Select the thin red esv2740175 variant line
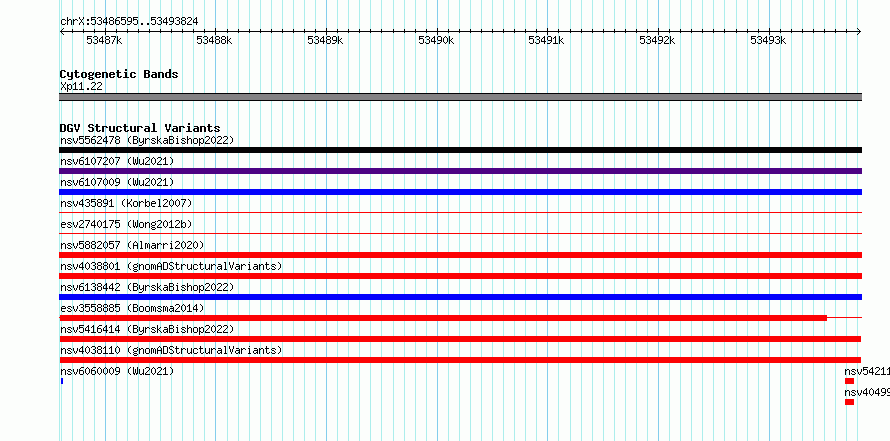This screenshot has width=890, height=441. coord(460,233)
